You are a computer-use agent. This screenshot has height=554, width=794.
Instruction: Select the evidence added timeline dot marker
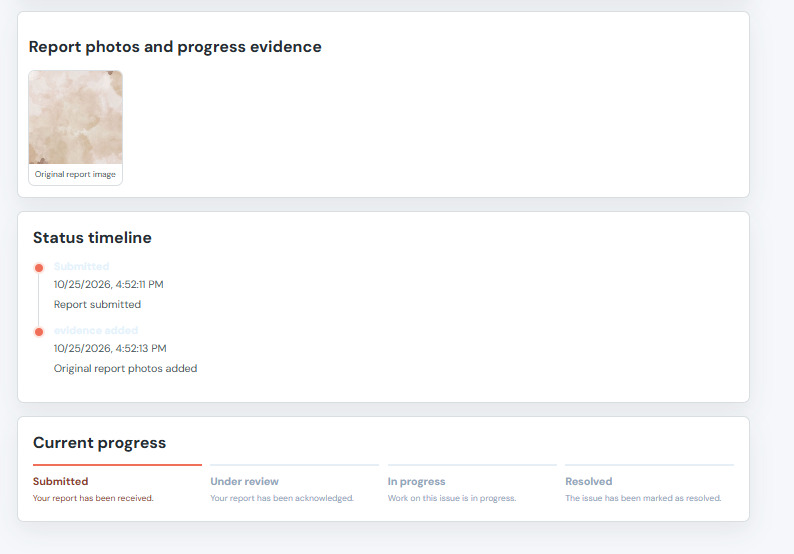click(x=39, y=332)
